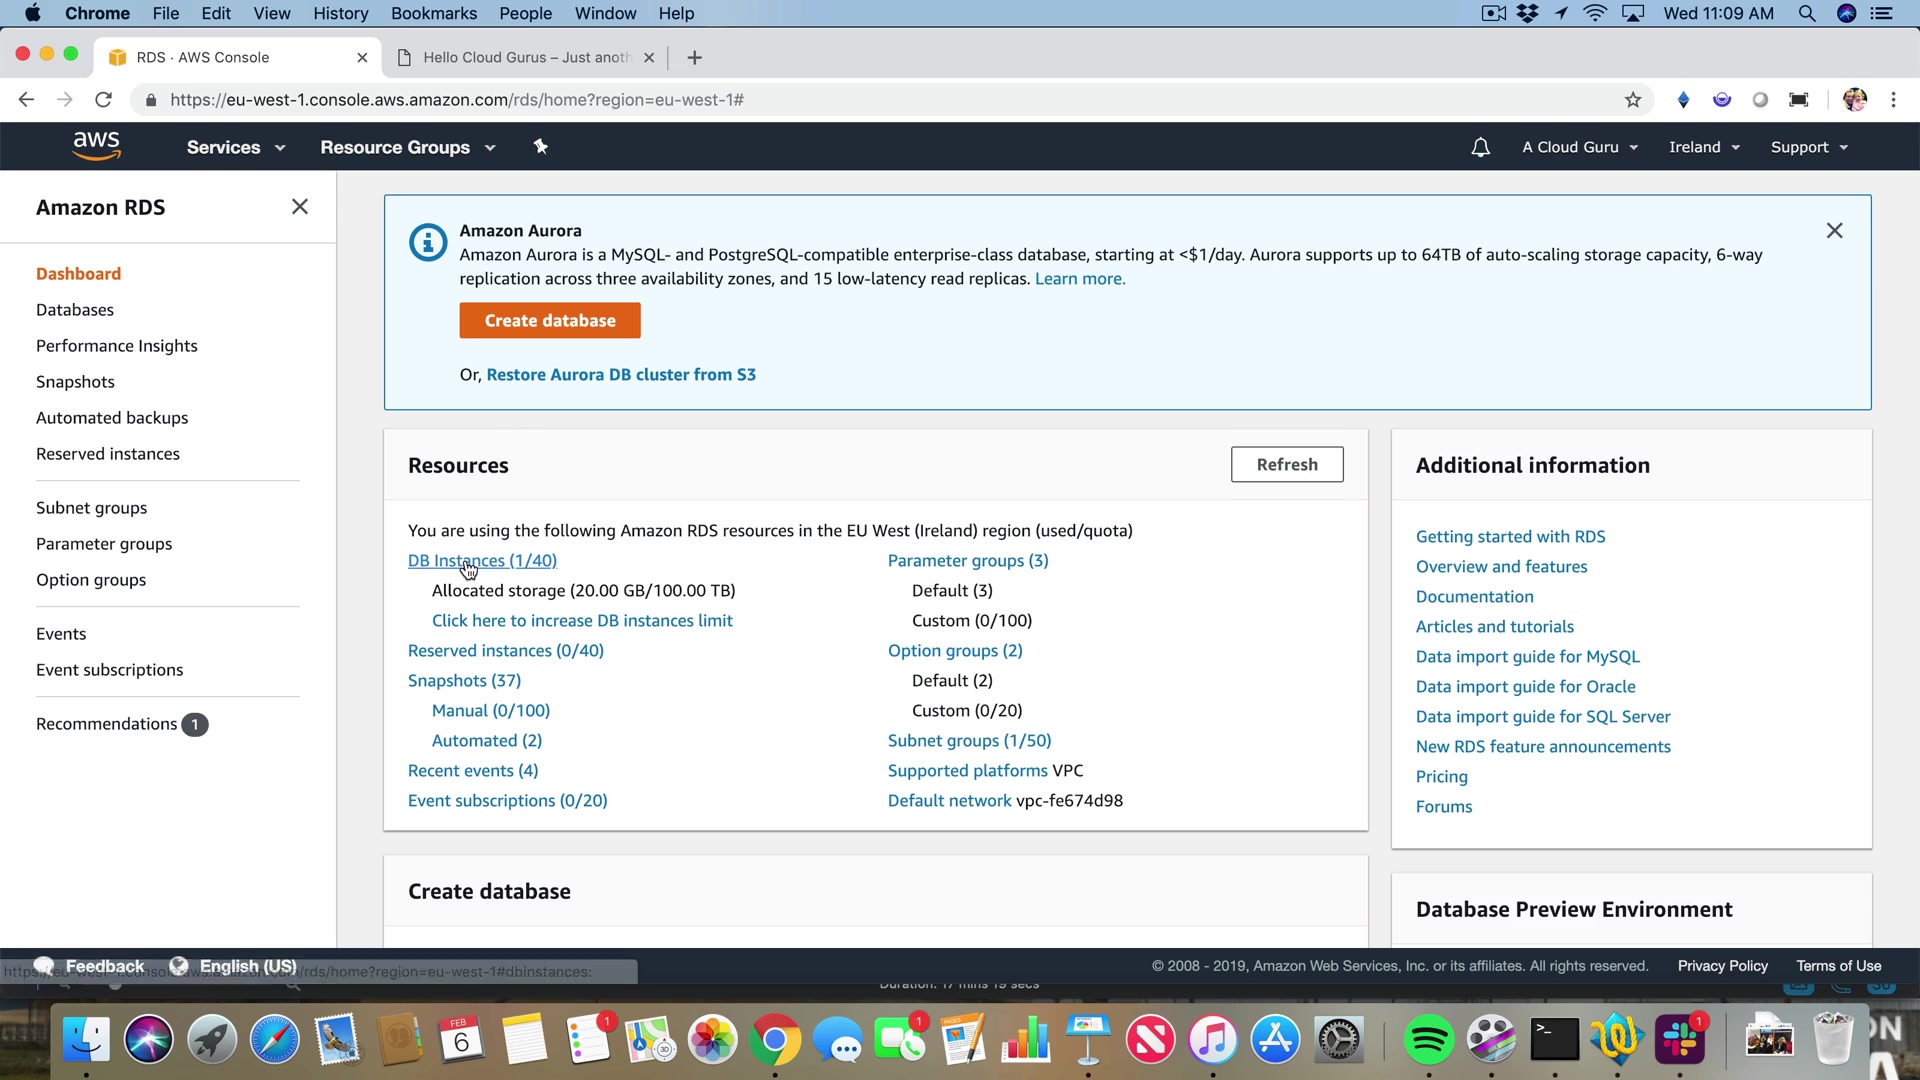This screenshot has height=1080, width=1920.
Task: Reload the page with refresh icon
Action: click(x=103, y=99)
